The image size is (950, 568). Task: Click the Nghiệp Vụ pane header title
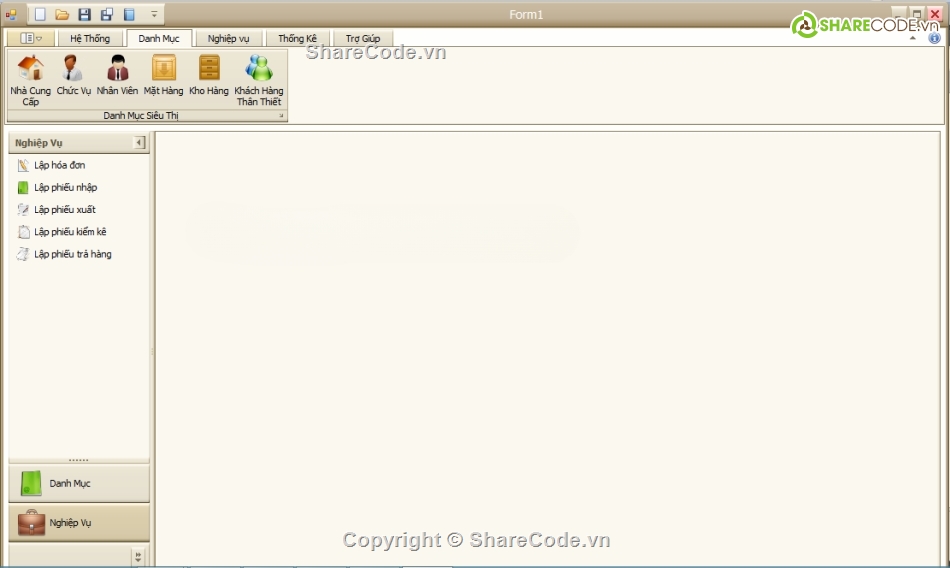pos(39,143)
